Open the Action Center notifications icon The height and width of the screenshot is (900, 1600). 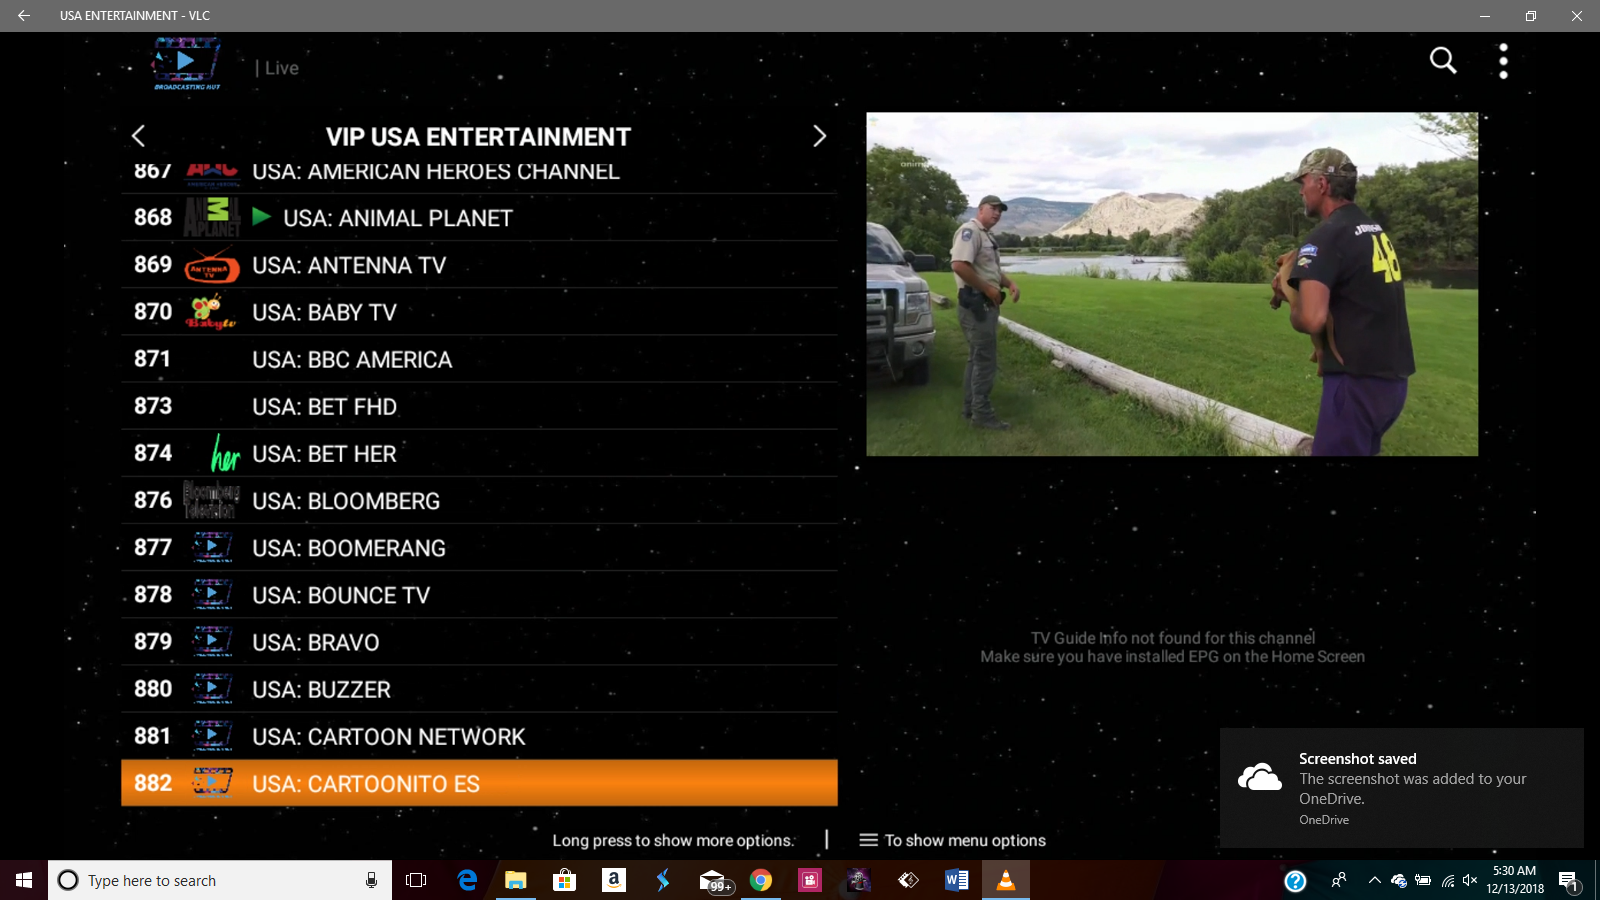[1568, 881]
